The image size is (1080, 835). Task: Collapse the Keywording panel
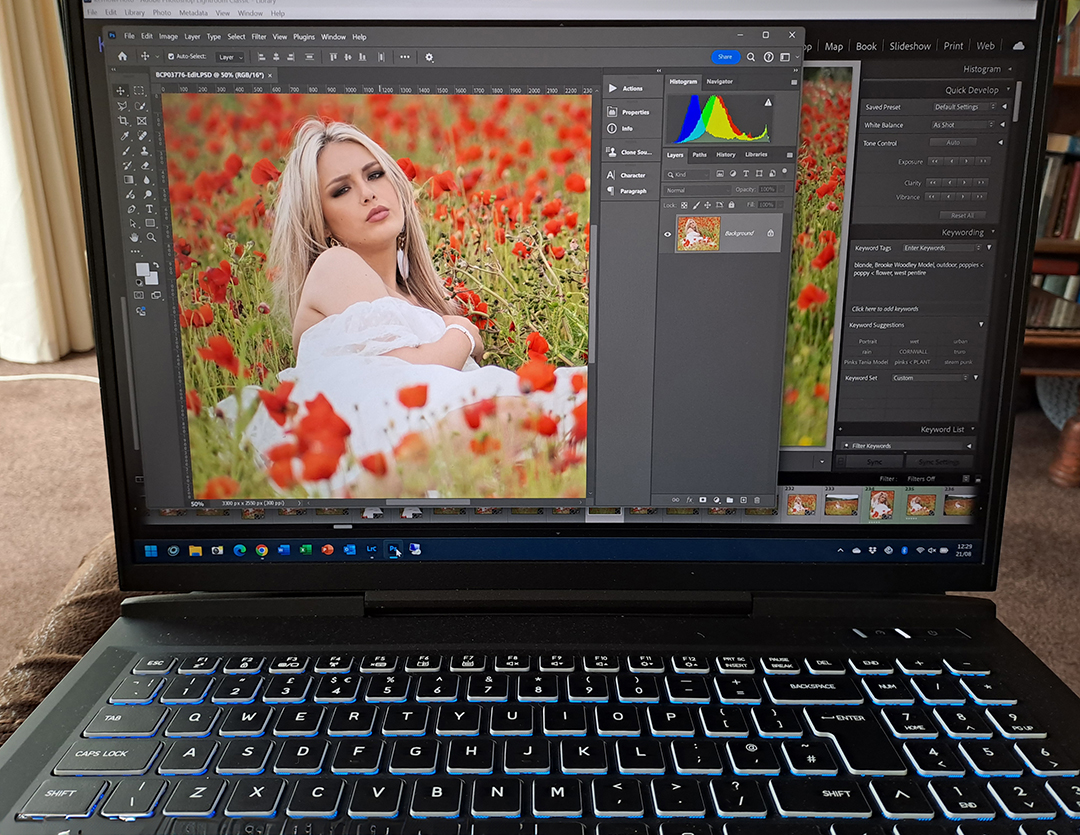tap(993, 232)
